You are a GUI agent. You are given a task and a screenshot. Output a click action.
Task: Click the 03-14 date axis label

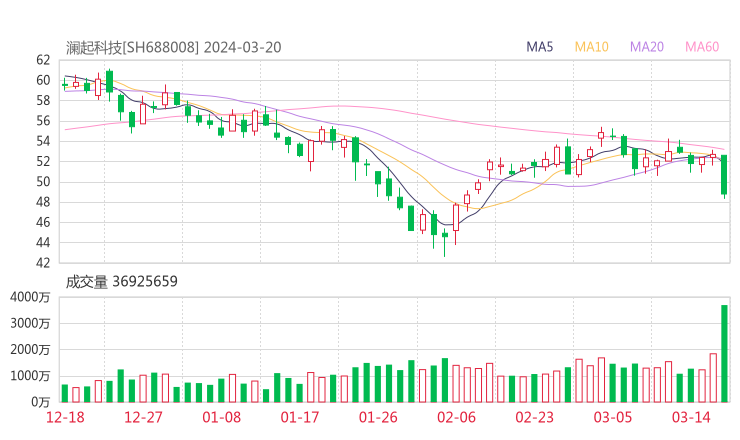tap(691, 417)
